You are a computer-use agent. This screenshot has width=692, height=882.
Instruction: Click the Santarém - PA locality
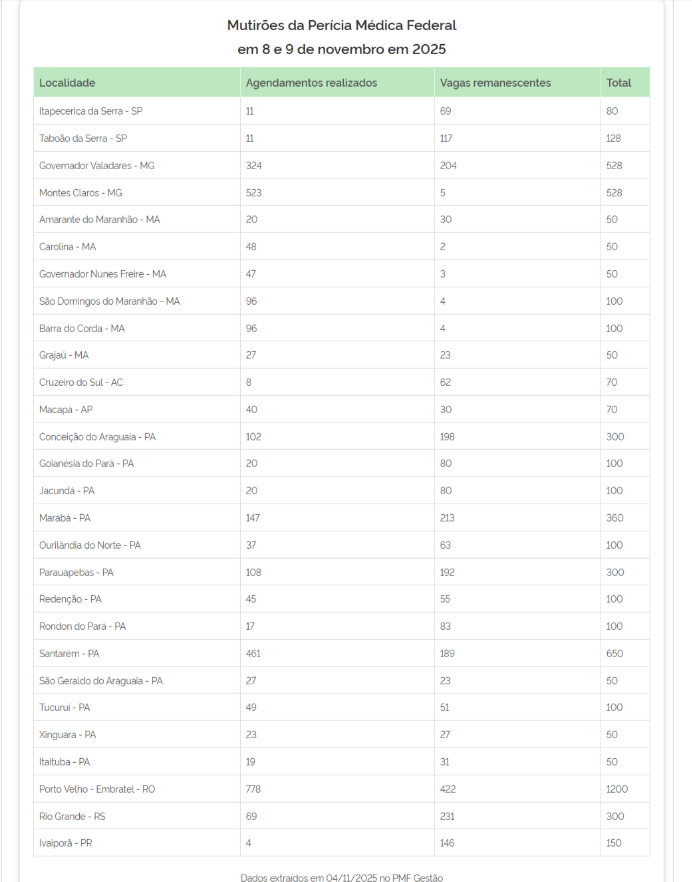pos(69,653)
